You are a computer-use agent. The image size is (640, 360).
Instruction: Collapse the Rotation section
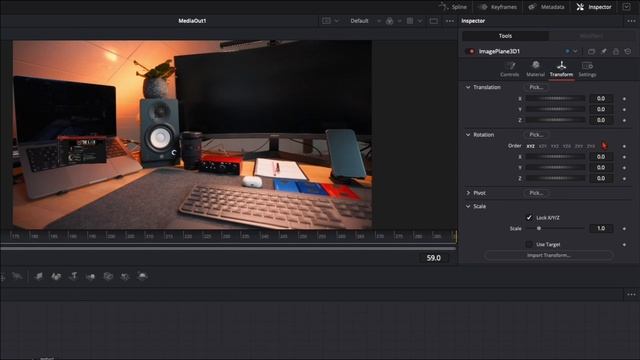[468, 135]
